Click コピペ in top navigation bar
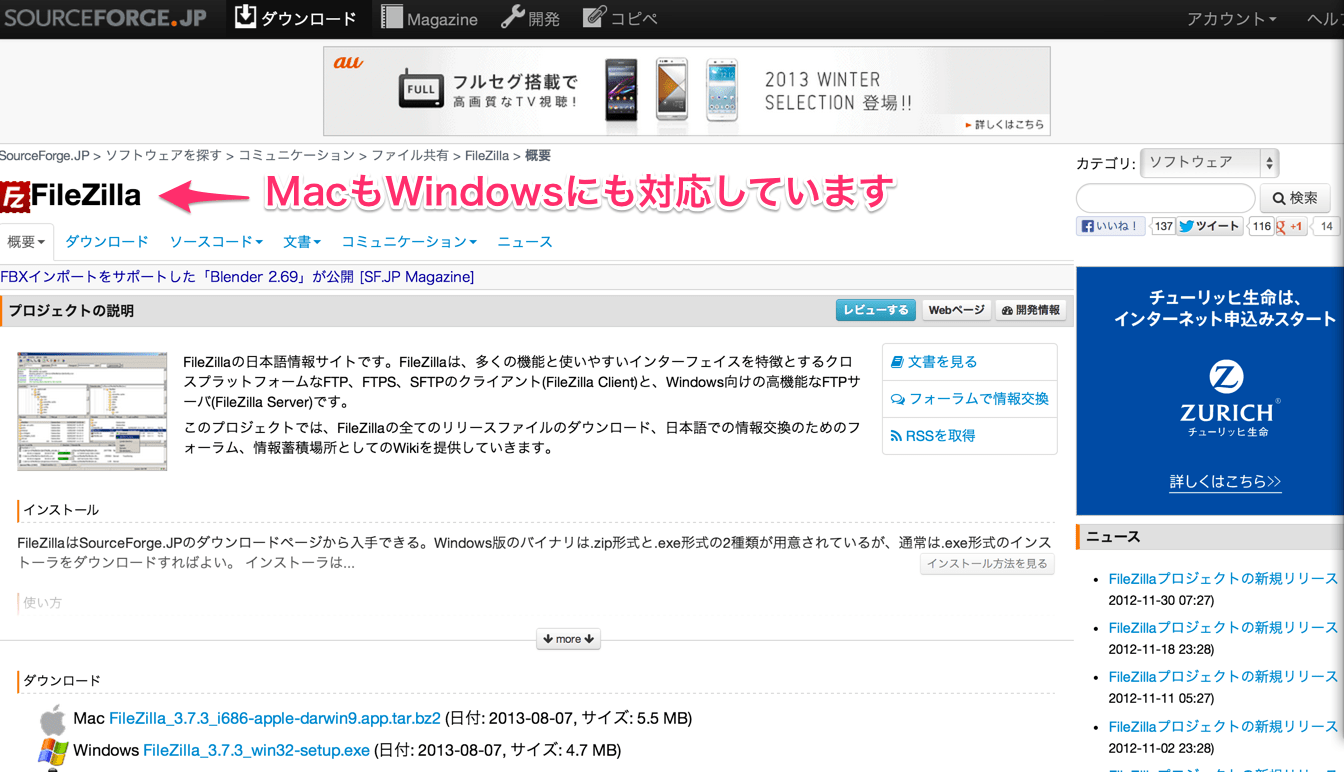 coord(634,19)
